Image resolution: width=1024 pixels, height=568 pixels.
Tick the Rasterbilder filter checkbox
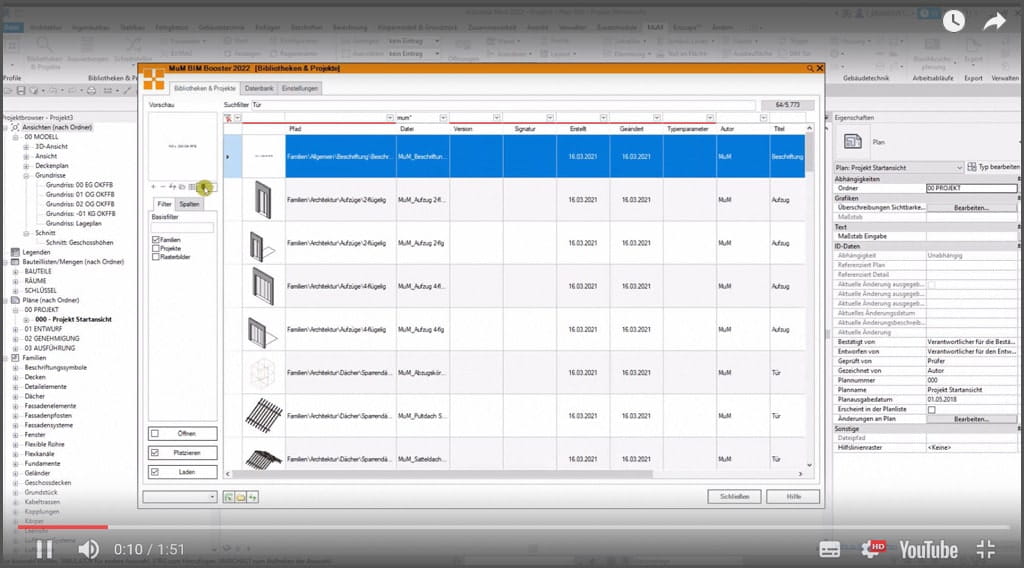click(x=156, y=257)
